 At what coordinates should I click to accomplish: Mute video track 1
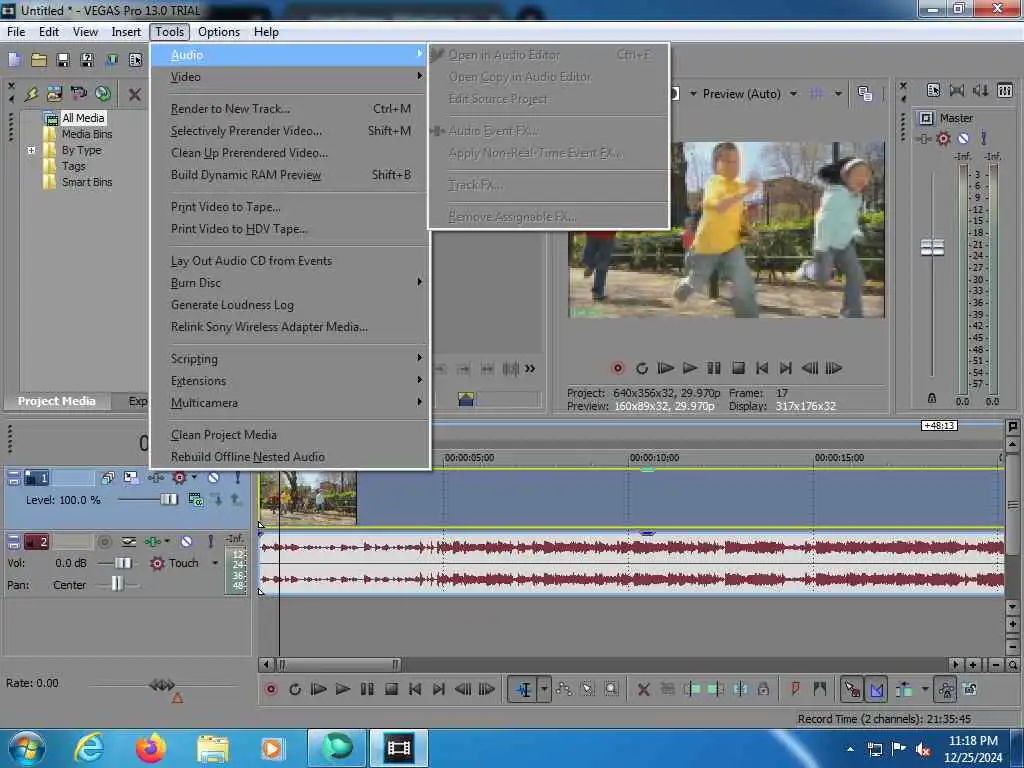coord(213,478)
